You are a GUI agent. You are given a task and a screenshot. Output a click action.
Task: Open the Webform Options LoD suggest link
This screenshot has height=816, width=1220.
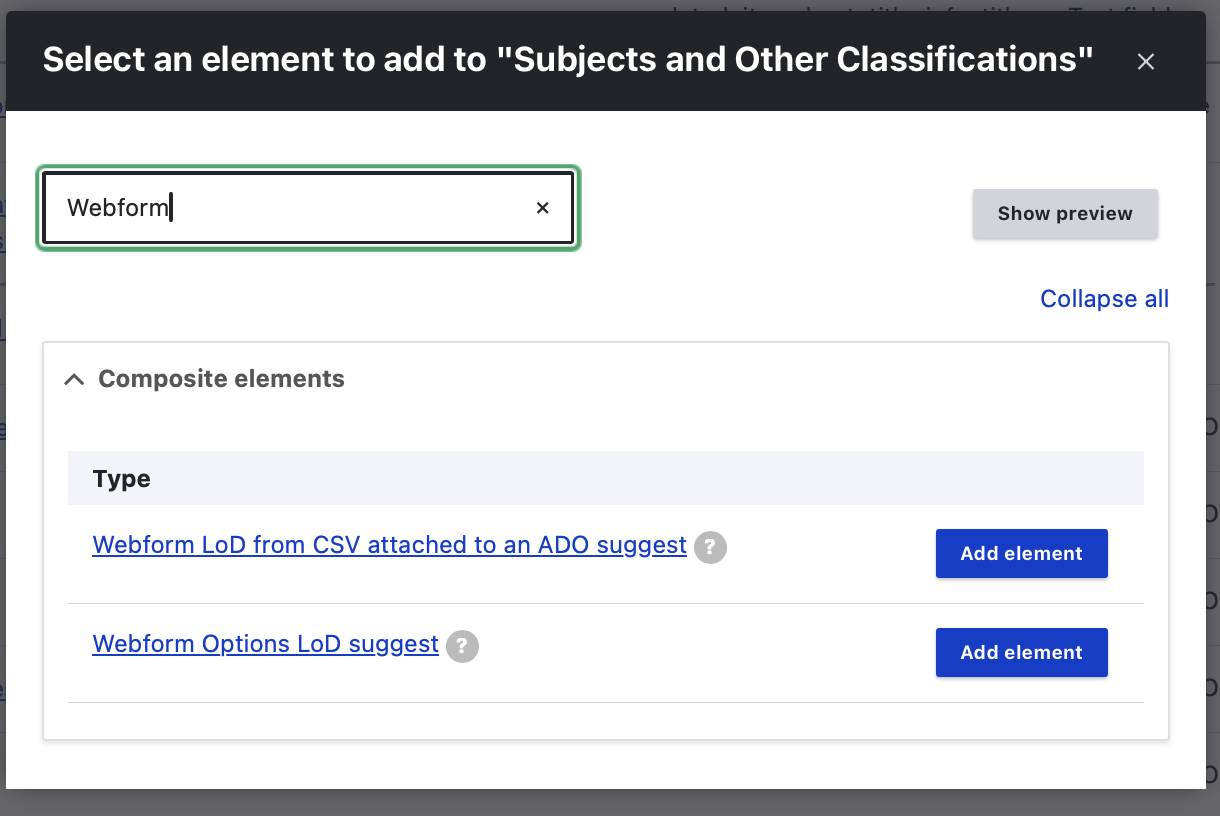coord(265,644)
